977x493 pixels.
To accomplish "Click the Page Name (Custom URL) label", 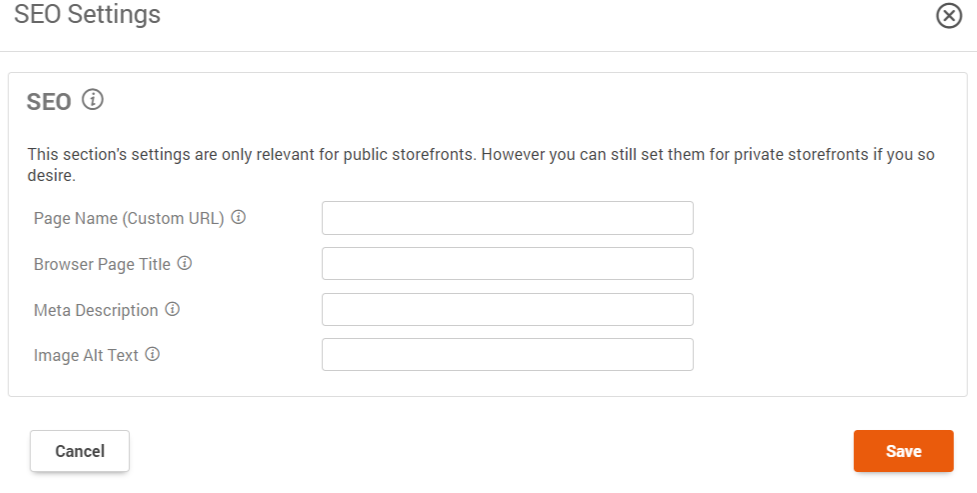I will 129,218.
